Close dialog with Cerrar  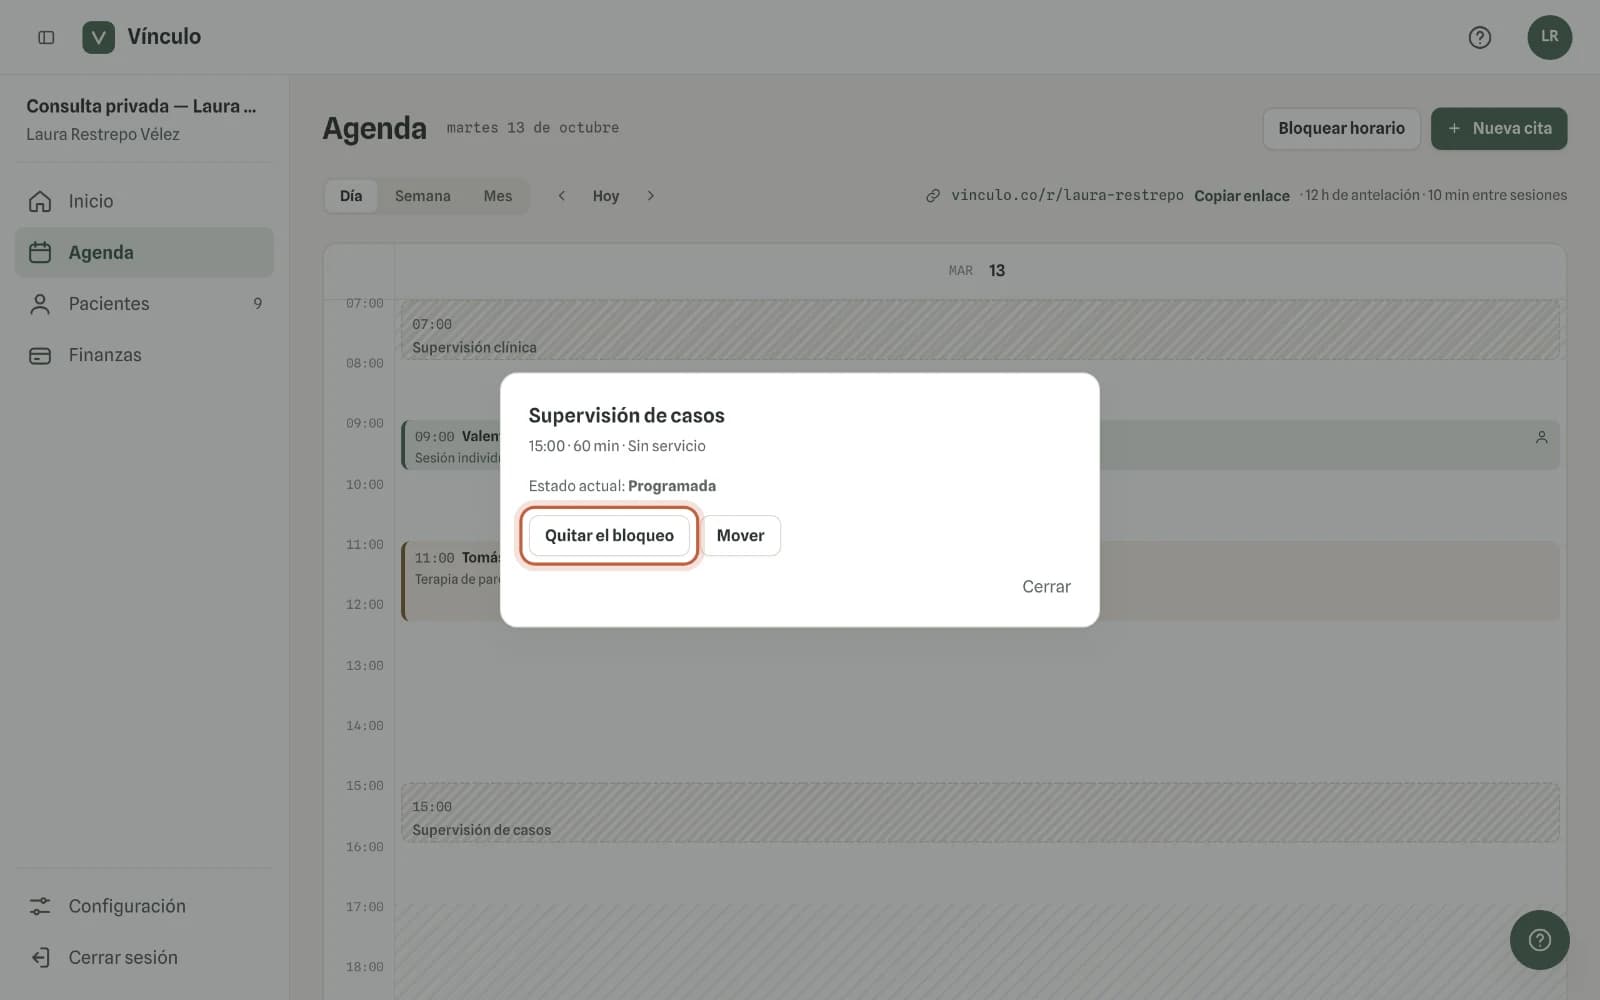click(x=1046, y=587)
